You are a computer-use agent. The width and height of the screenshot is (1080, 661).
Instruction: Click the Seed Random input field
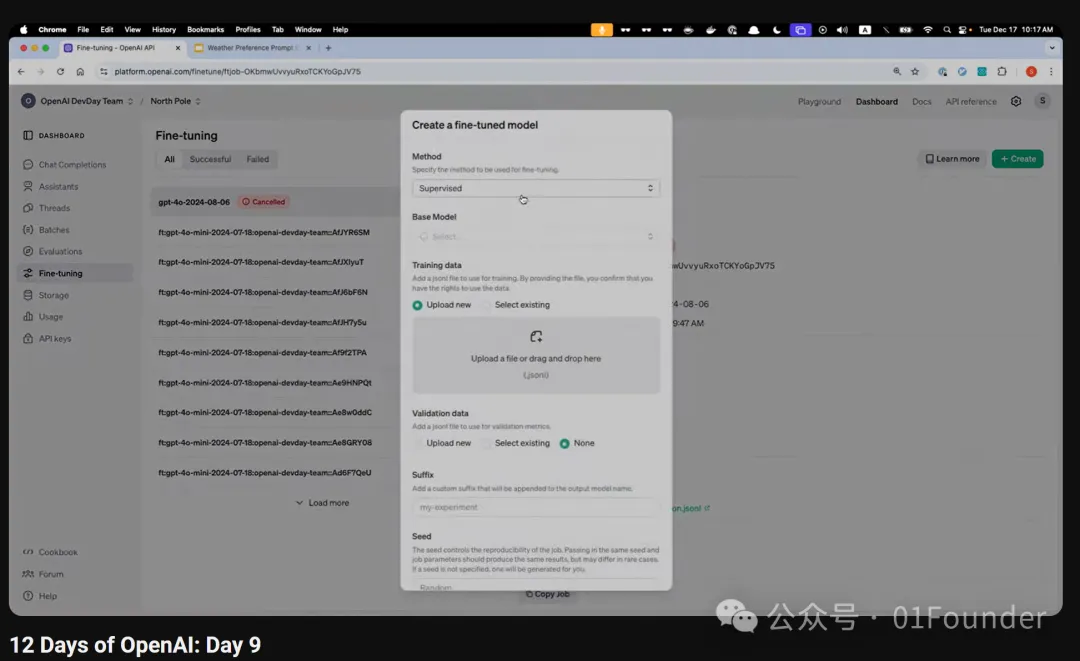536,587
